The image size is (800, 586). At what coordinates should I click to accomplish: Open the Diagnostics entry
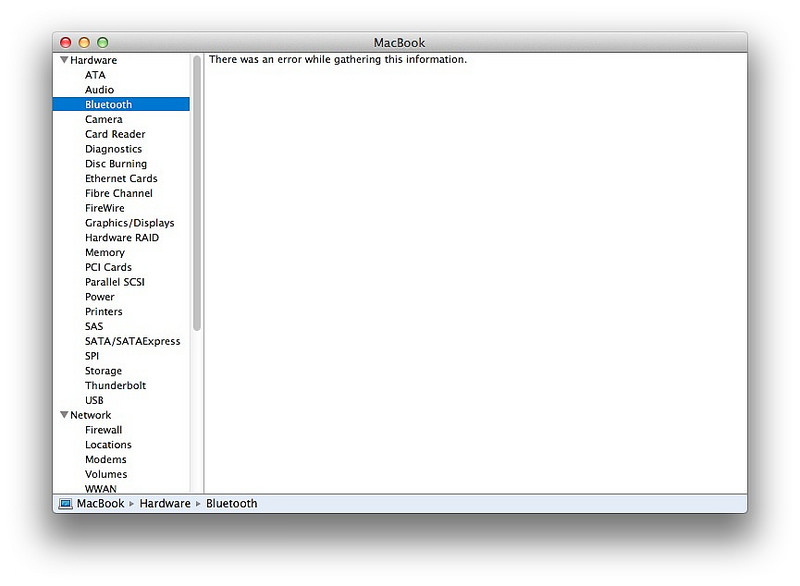tap(113, 149)
